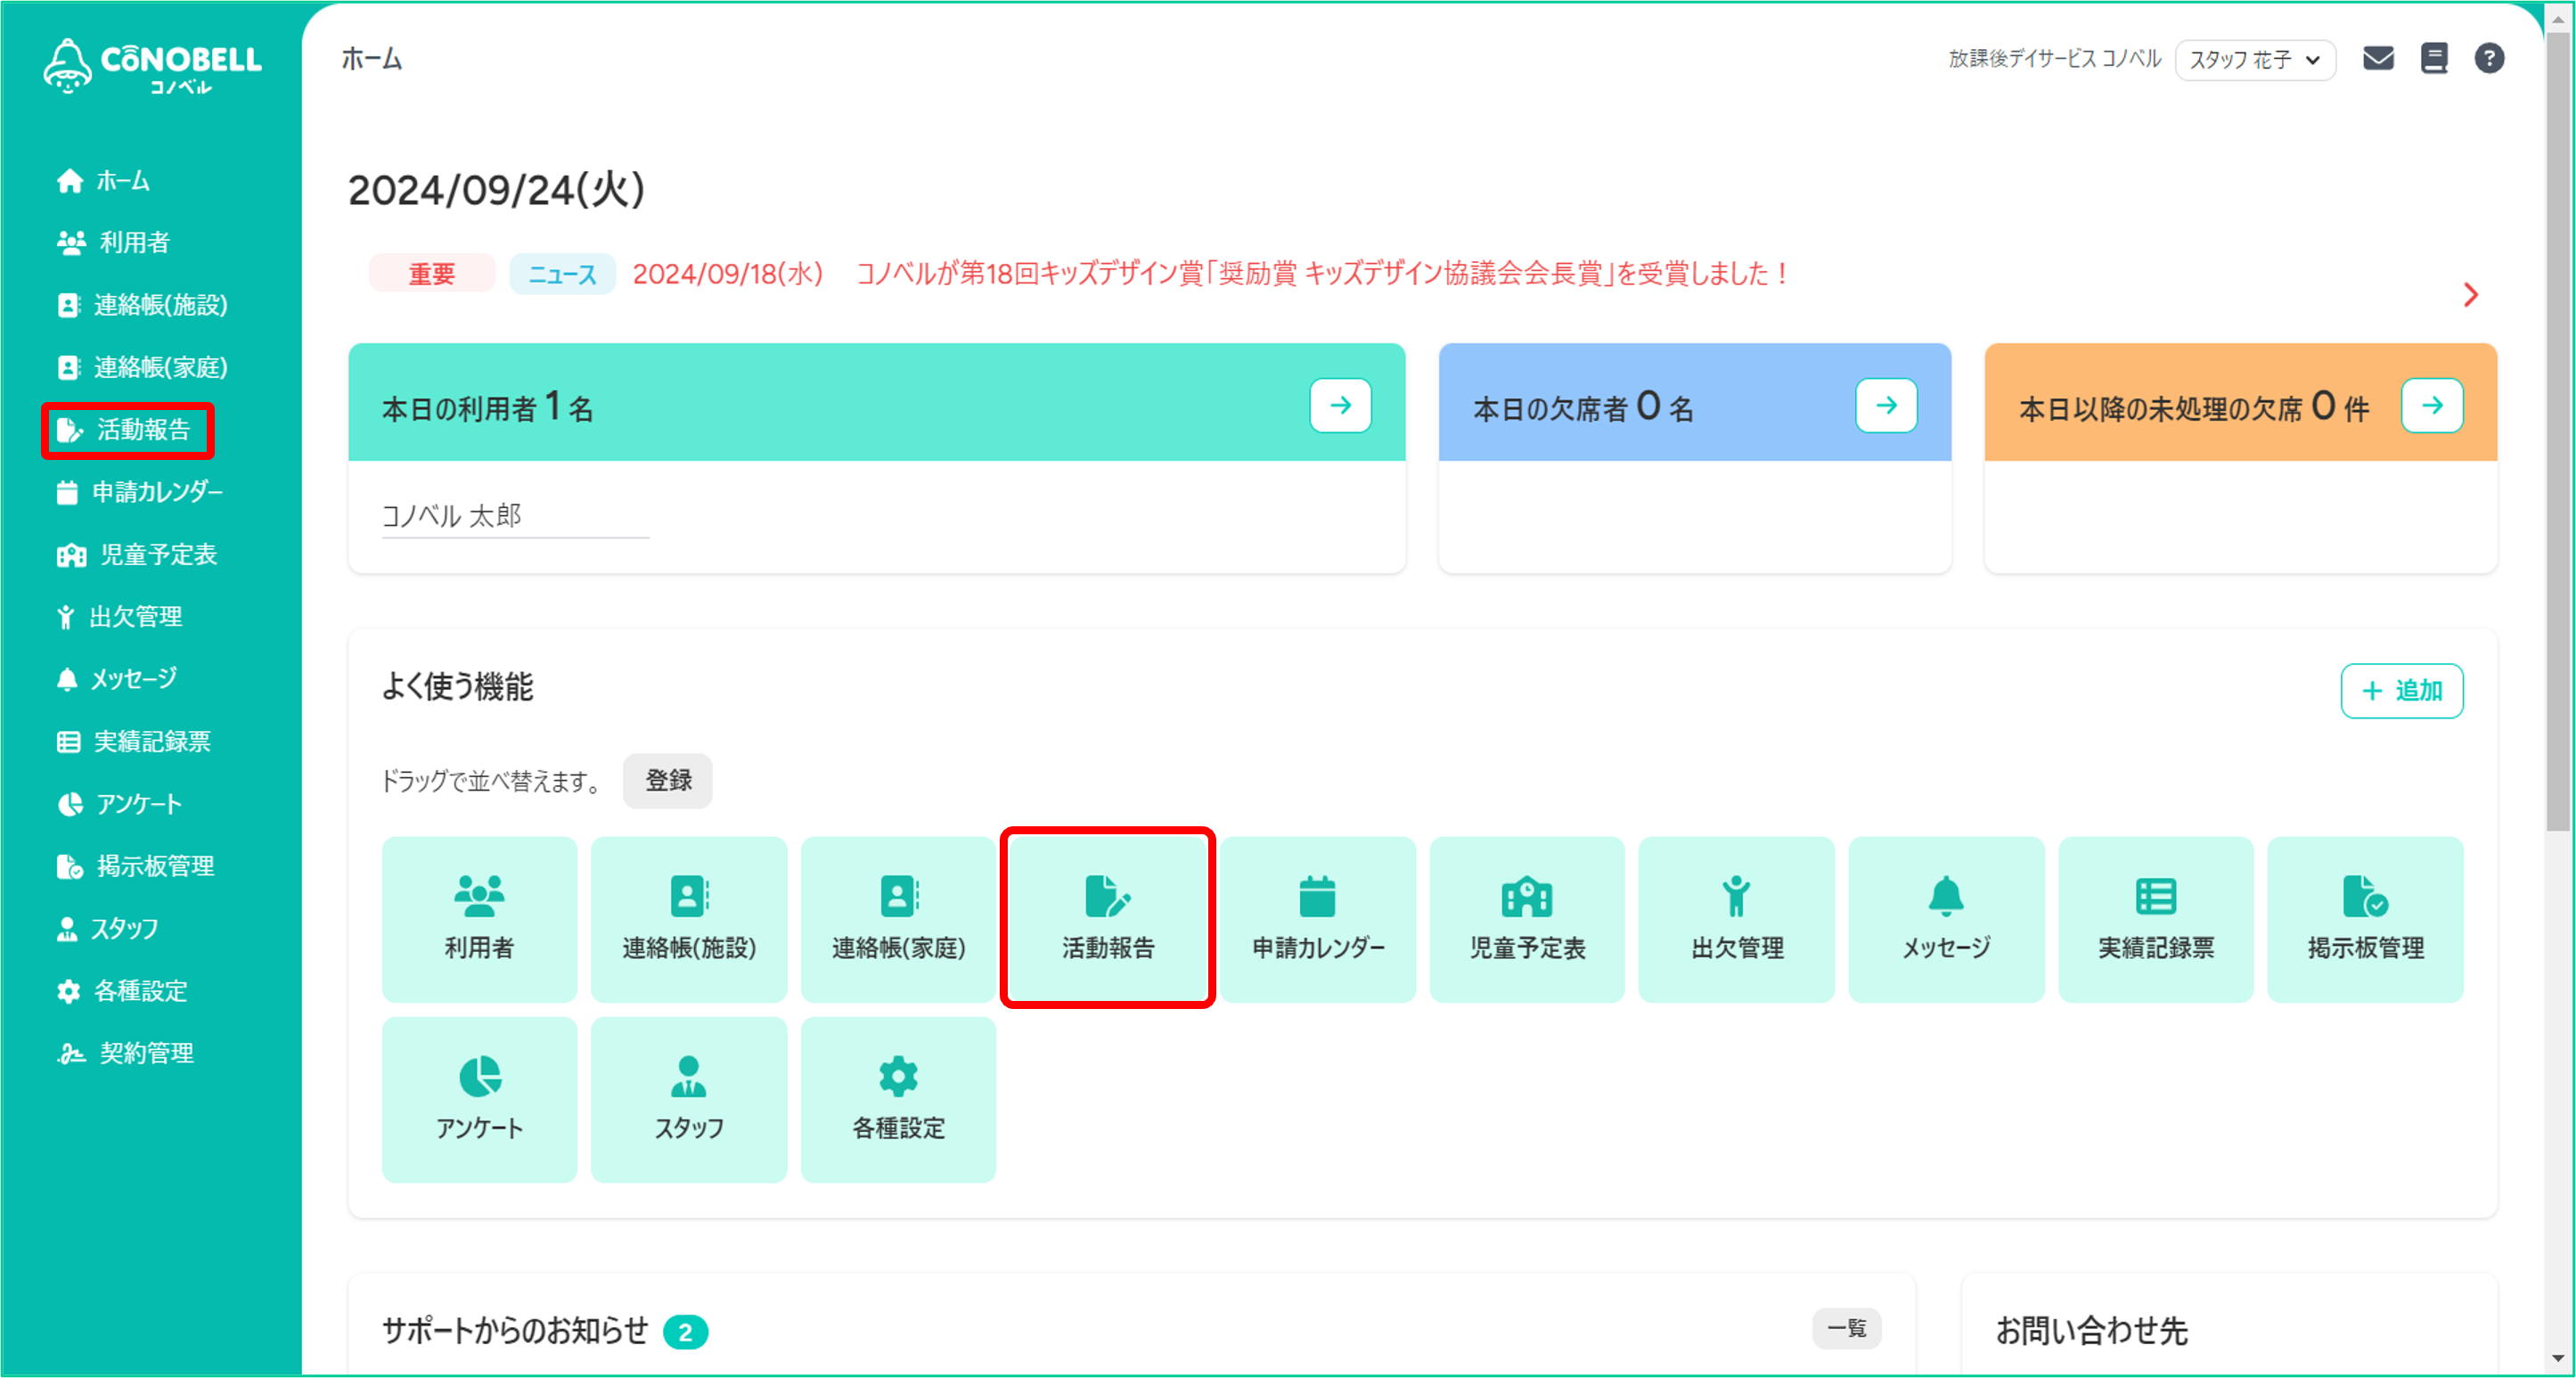Viewport: 2576px width, 1378px height.
Task: Open the メッセージ shortcut tile
Action: click(x=1946, y=919)
